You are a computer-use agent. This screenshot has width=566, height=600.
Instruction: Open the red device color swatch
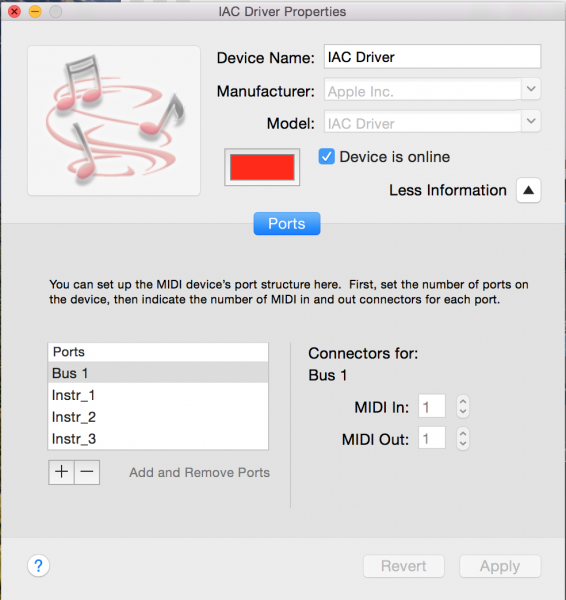pyautogui.click(x=262, y=167)
